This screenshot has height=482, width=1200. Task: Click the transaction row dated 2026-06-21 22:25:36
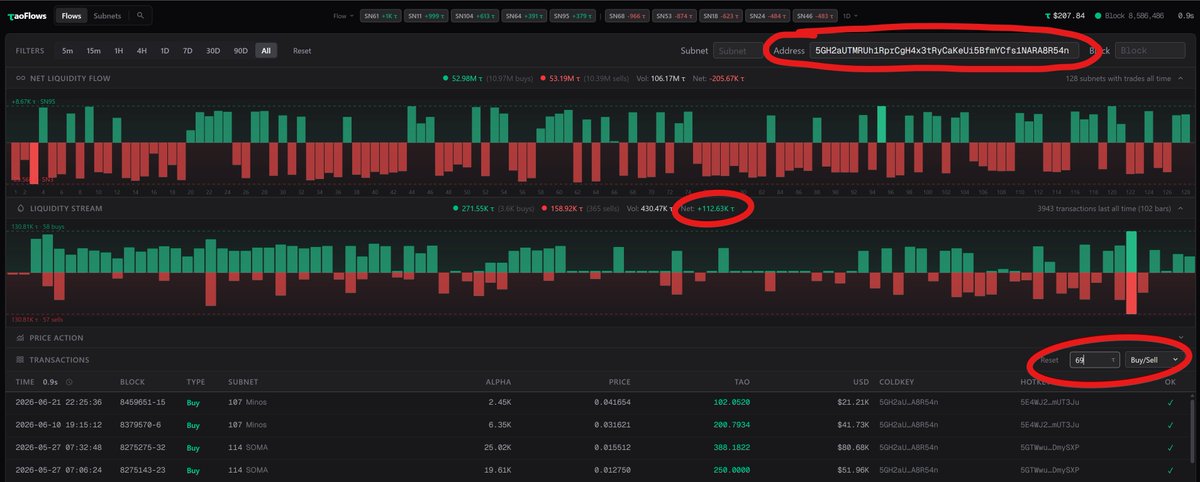pyautogui.click(x=600, y=403)
